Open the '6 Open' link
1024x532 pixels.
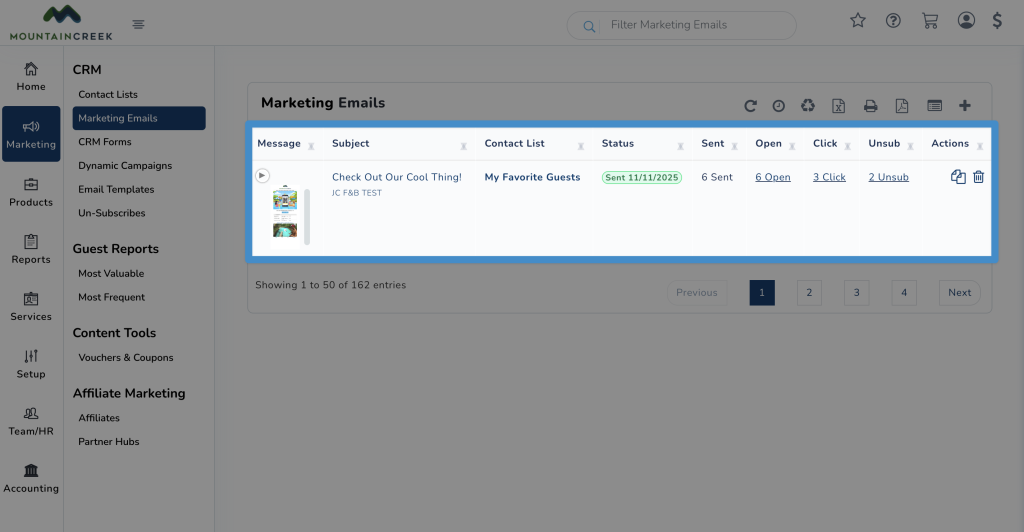coord(772,177)
